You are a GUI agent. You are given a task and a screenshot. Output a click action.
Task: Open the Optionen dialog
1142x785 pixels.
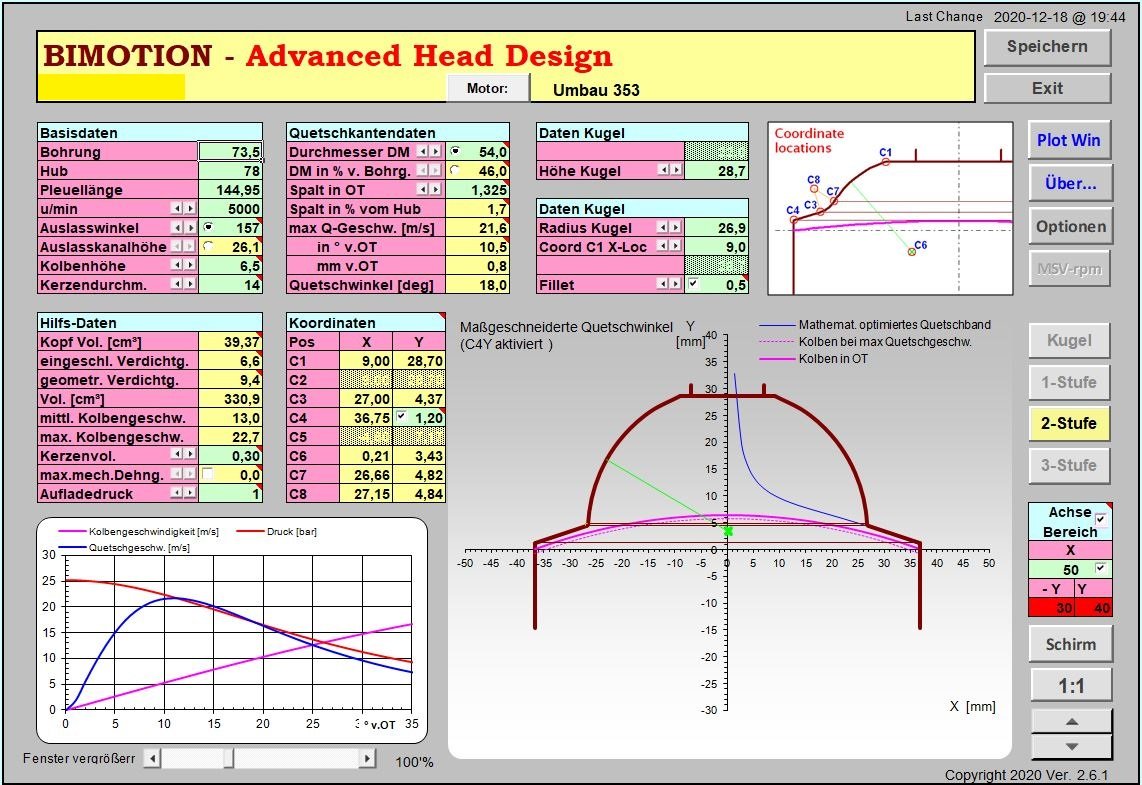1070,226
